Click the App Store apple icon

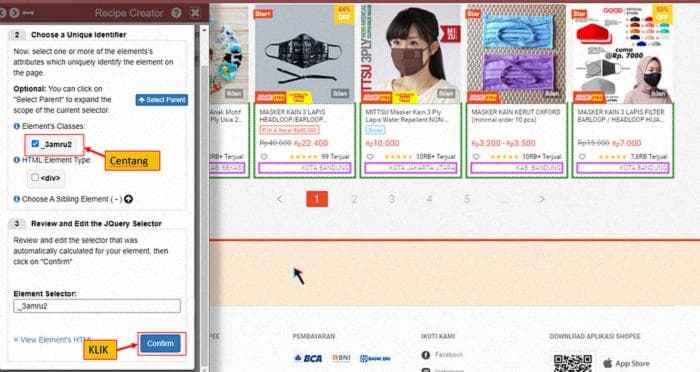(608, 363)
